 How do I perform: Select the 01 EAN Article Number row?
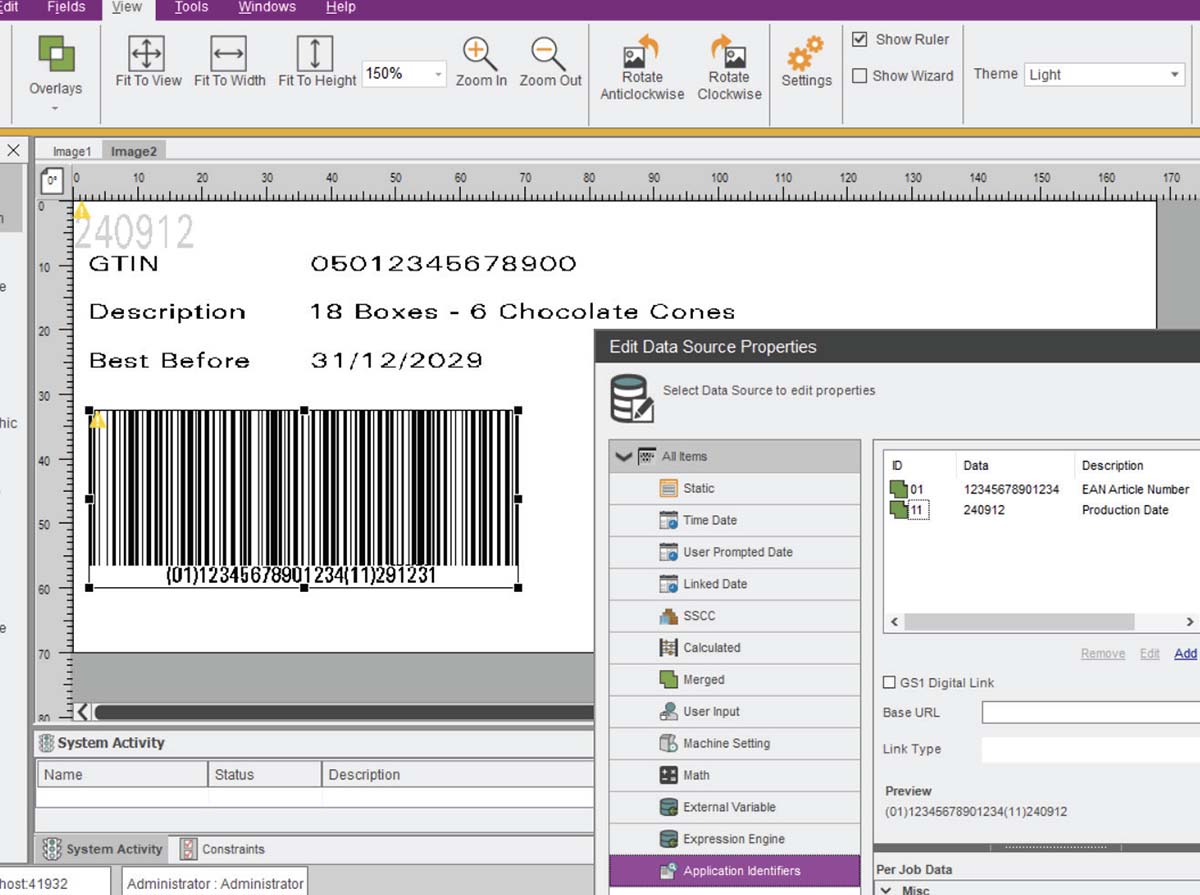click(1040, 490)
